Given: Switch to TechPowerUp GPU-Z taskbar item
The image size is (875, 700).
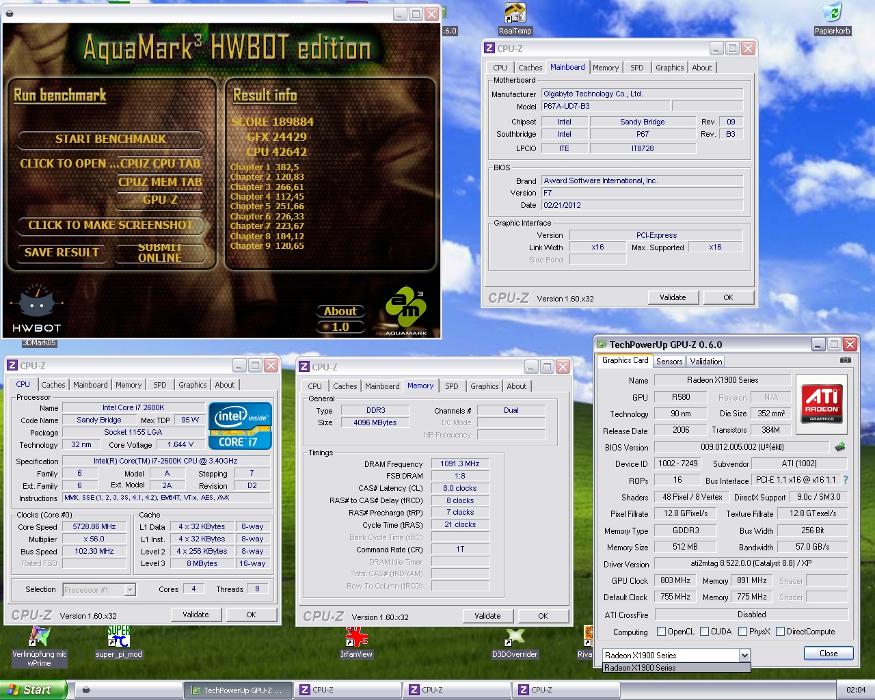Looking at the screenshot, I should click(238, 690).
